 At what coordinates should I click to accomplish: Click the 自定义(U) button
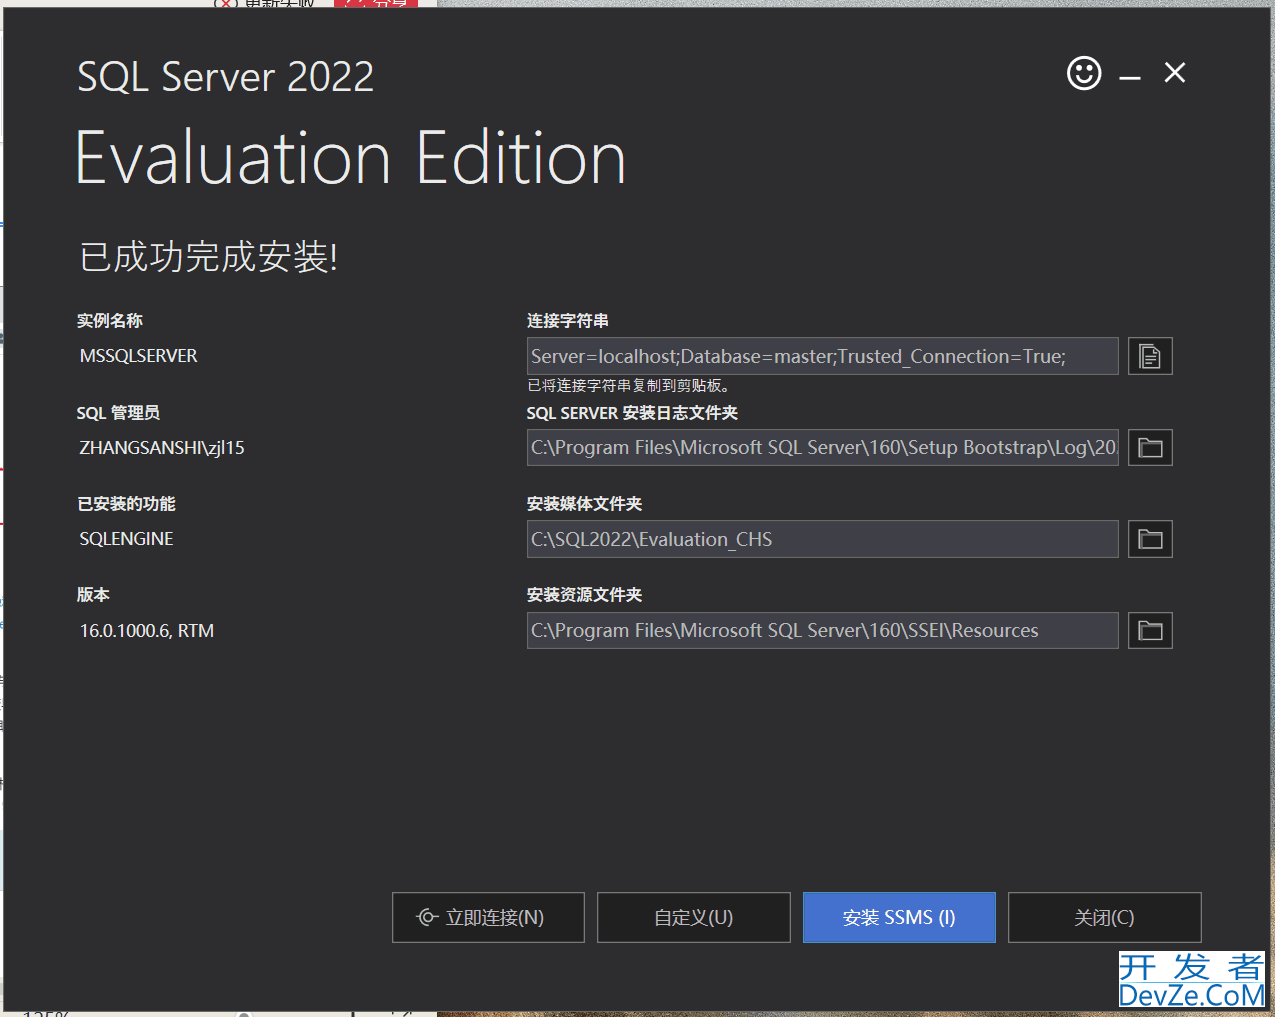coord(694,917)
